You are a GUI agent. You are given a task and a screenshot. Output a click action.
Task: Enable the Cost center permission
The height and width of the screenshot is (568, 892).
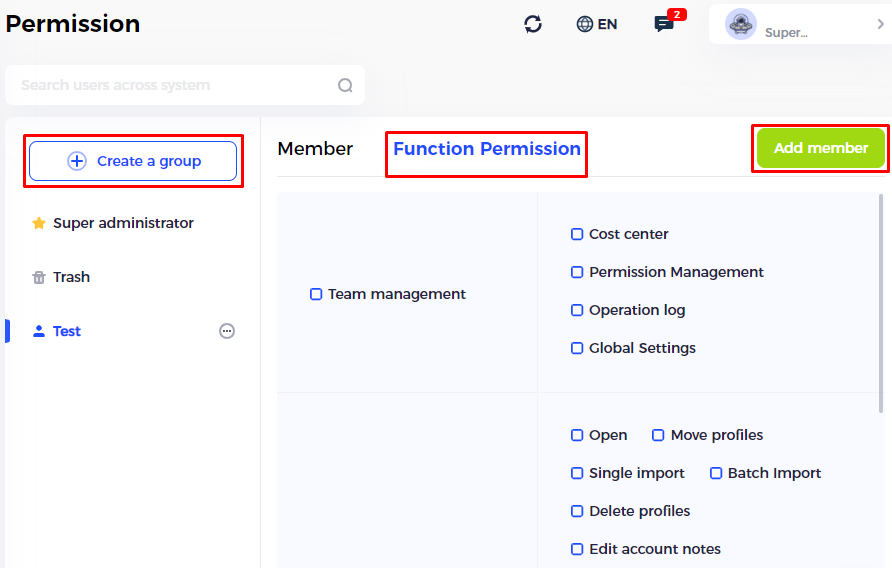pos(577,234)
